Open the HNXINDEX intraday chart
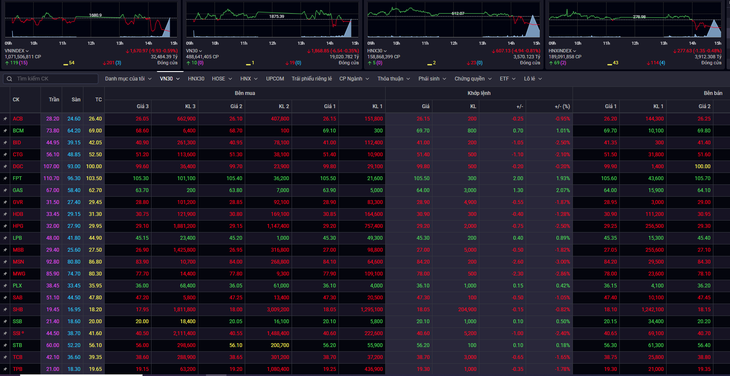 635,20
